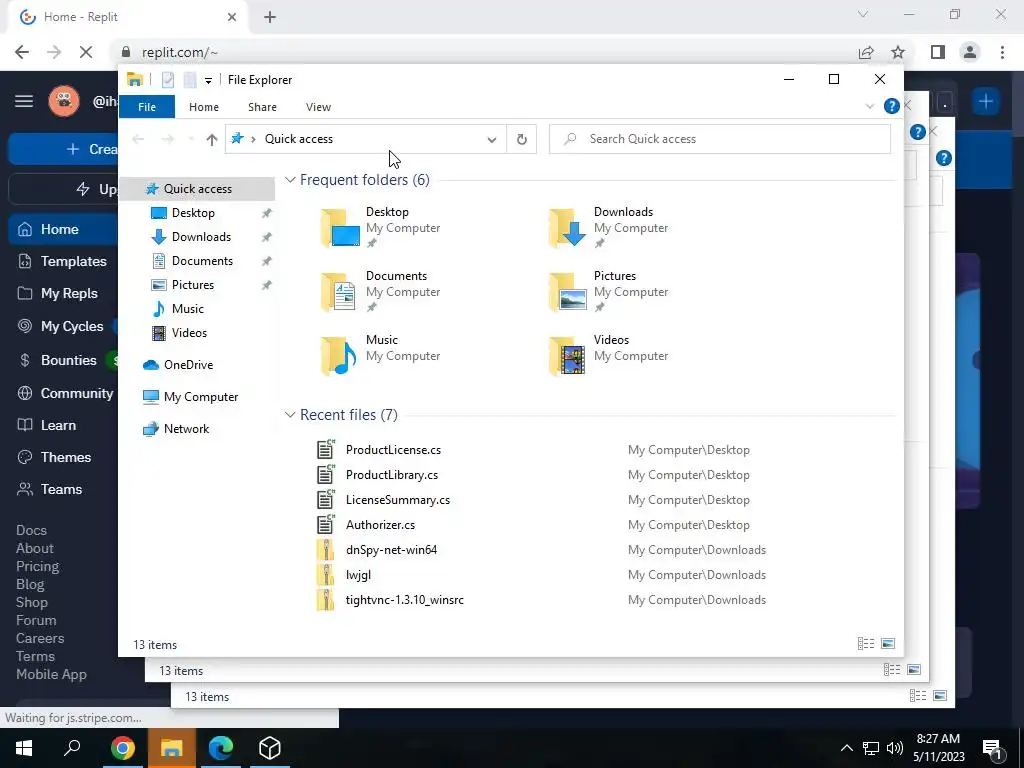The width and height of the screenshot is (1024, 768).
Task: Open the Replit sidebar hamburger menu
Action: pos(24,101)
